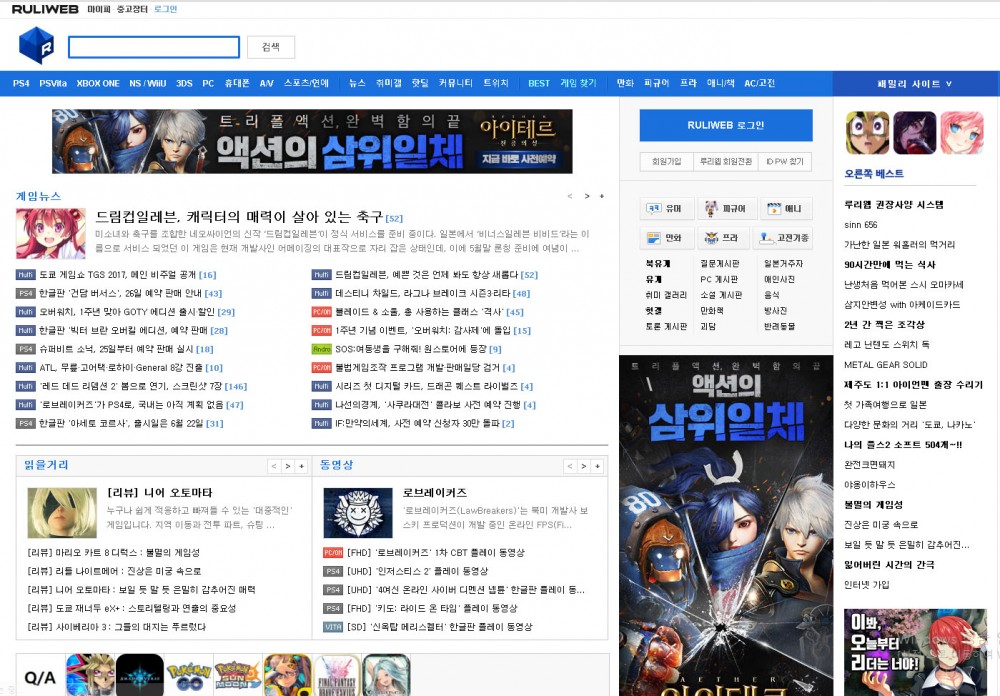Open 한글판 '건담 버서스' news item
The height and width of the screenshot is (696, 1000).
pos(121,293)
